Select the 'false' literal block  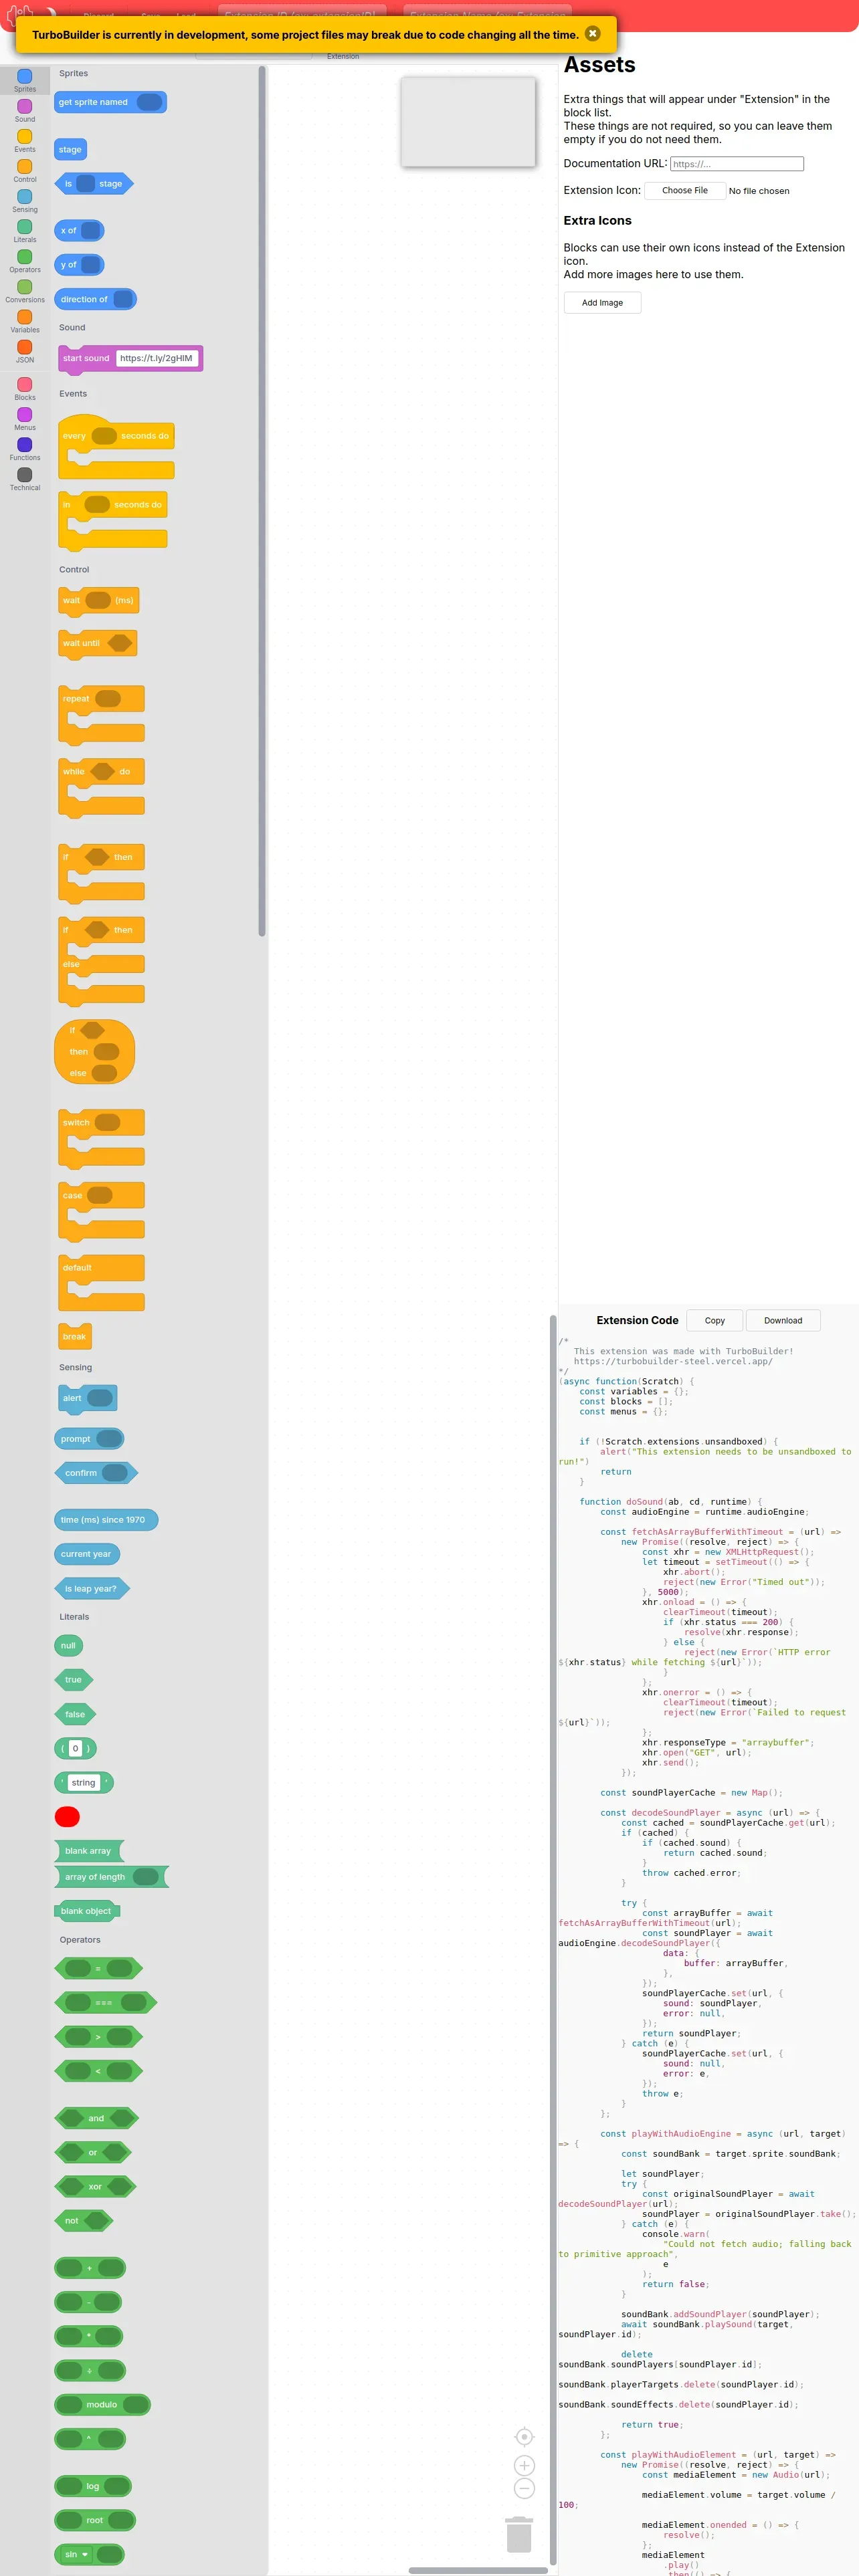pos(75,1714)
